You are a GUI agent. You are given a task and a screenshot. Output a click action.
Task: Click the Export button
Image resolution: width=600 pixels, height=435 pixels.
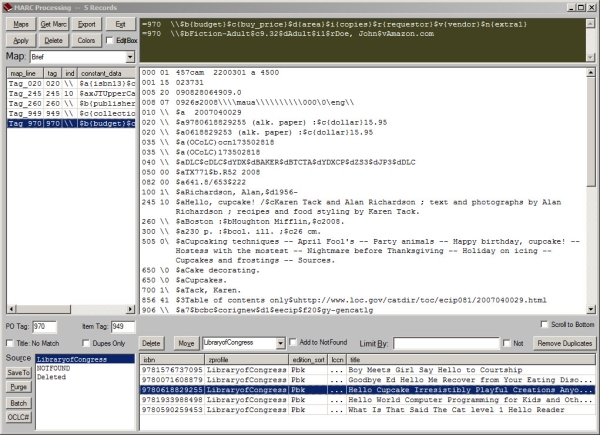86,24
